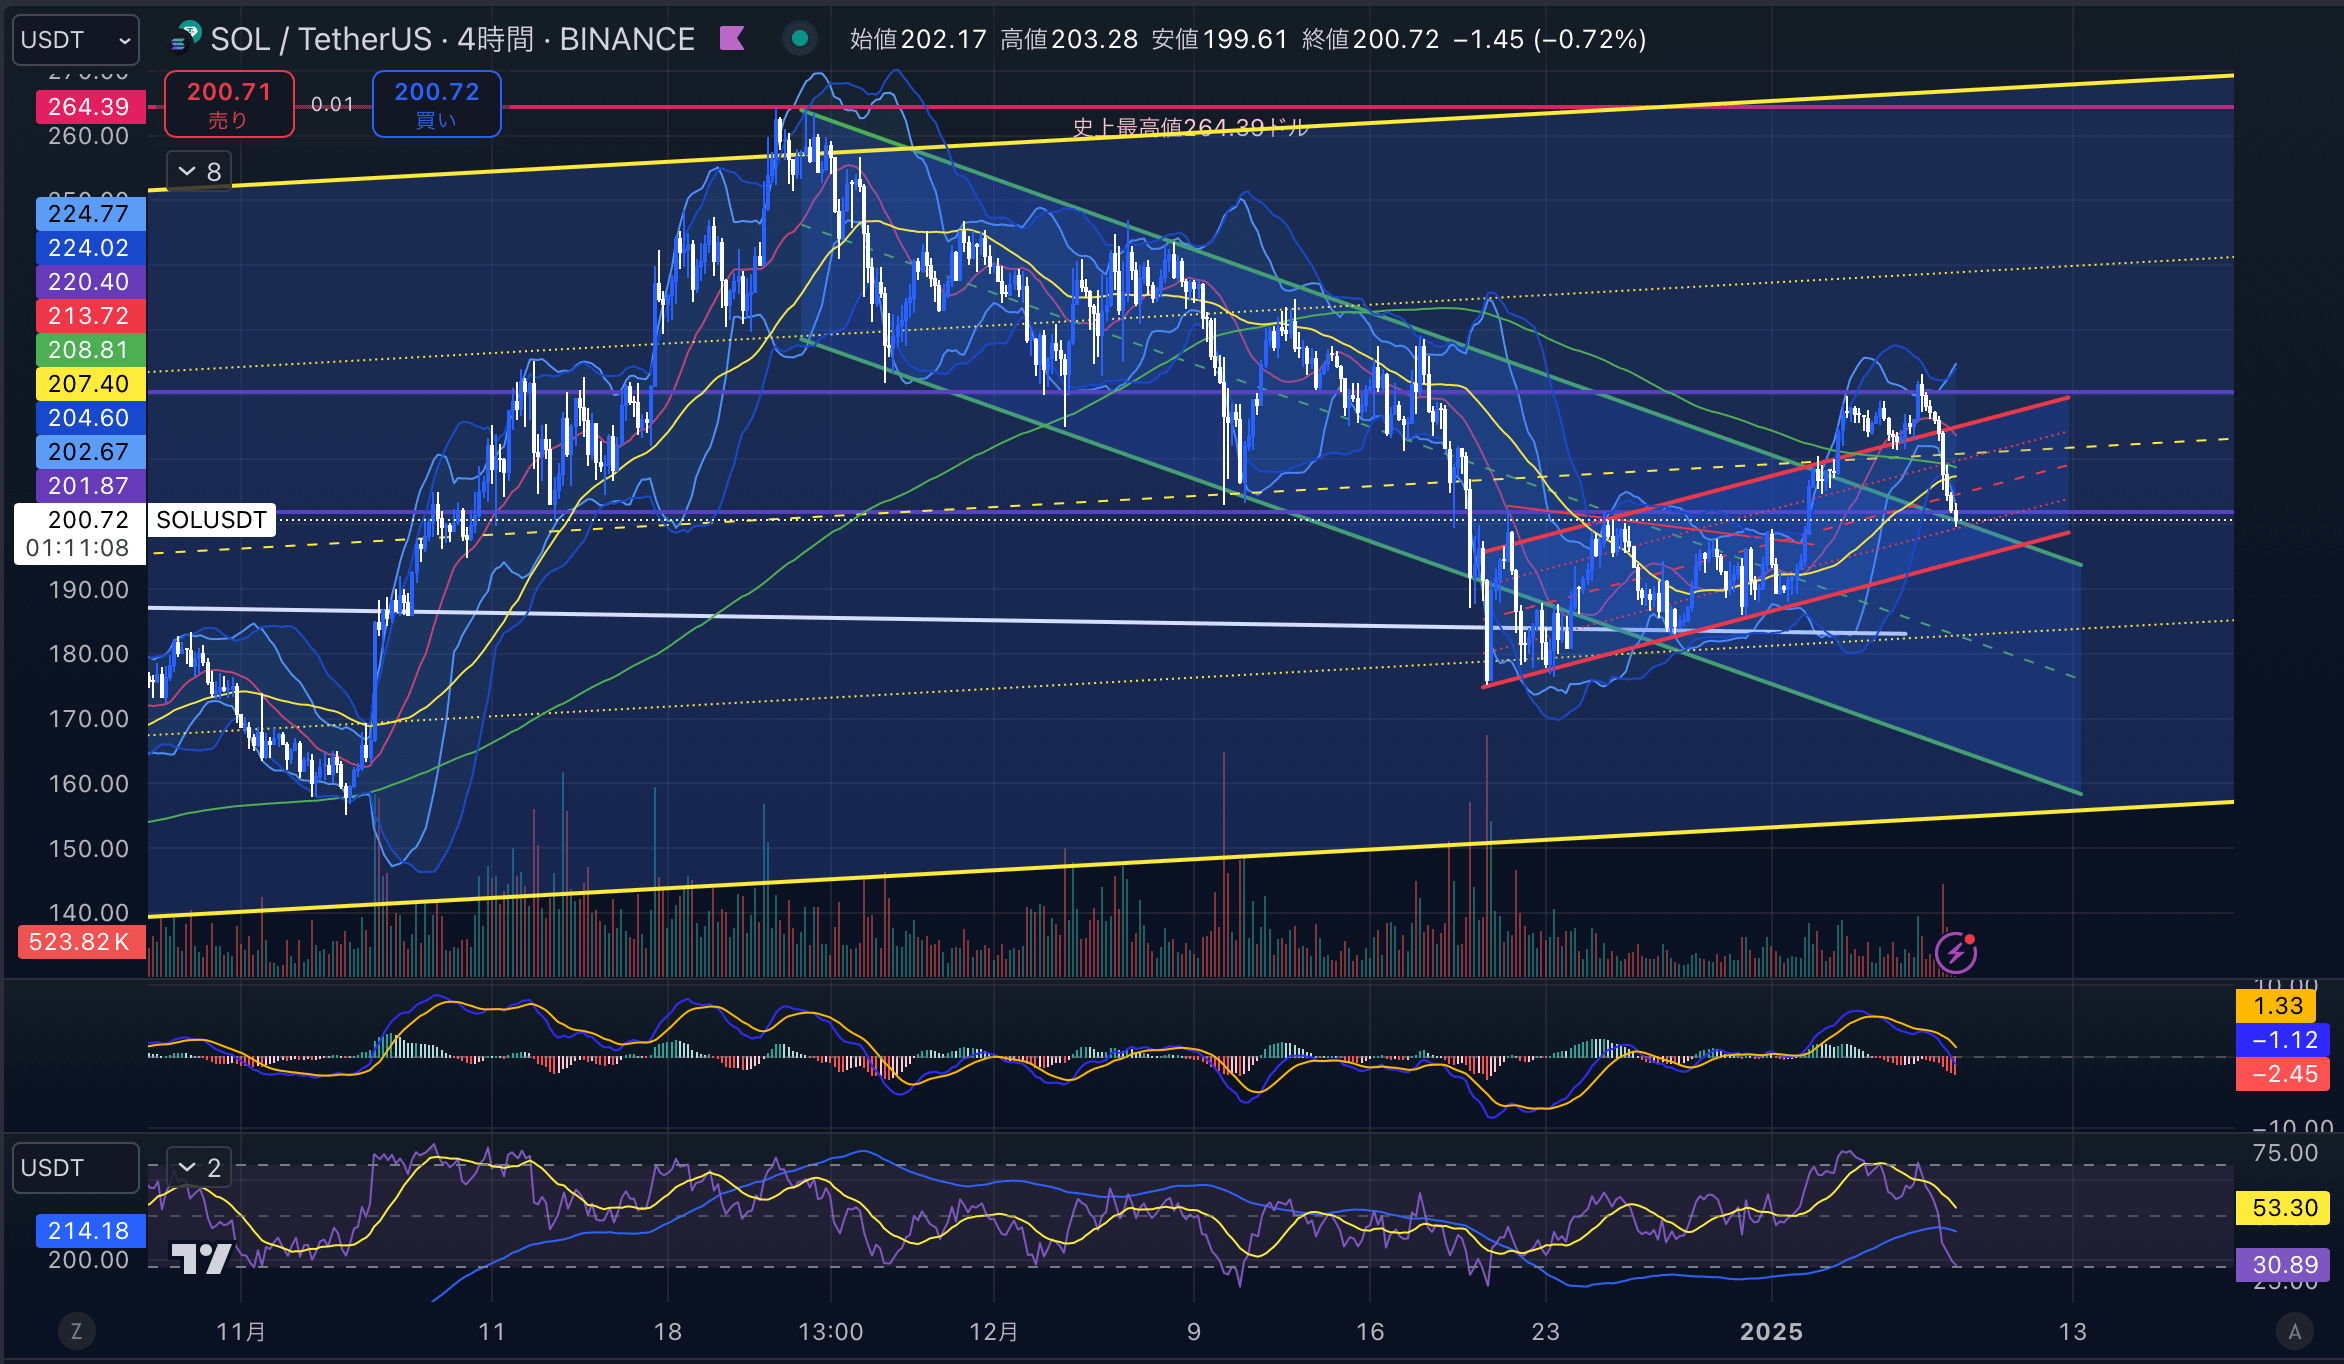Image resolution: width=2344 pixels, height=1364 pixels.
Task: Click the 204.60 price label
Action: 90,418
